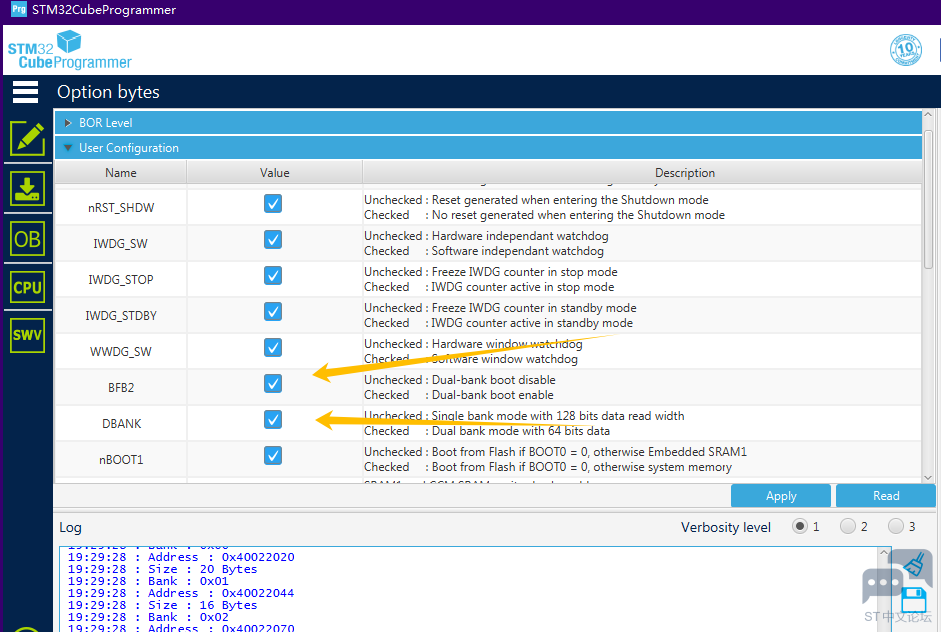Select the IWDG_SW name cell
941x632 pixels.
click(x=121, y=244)
